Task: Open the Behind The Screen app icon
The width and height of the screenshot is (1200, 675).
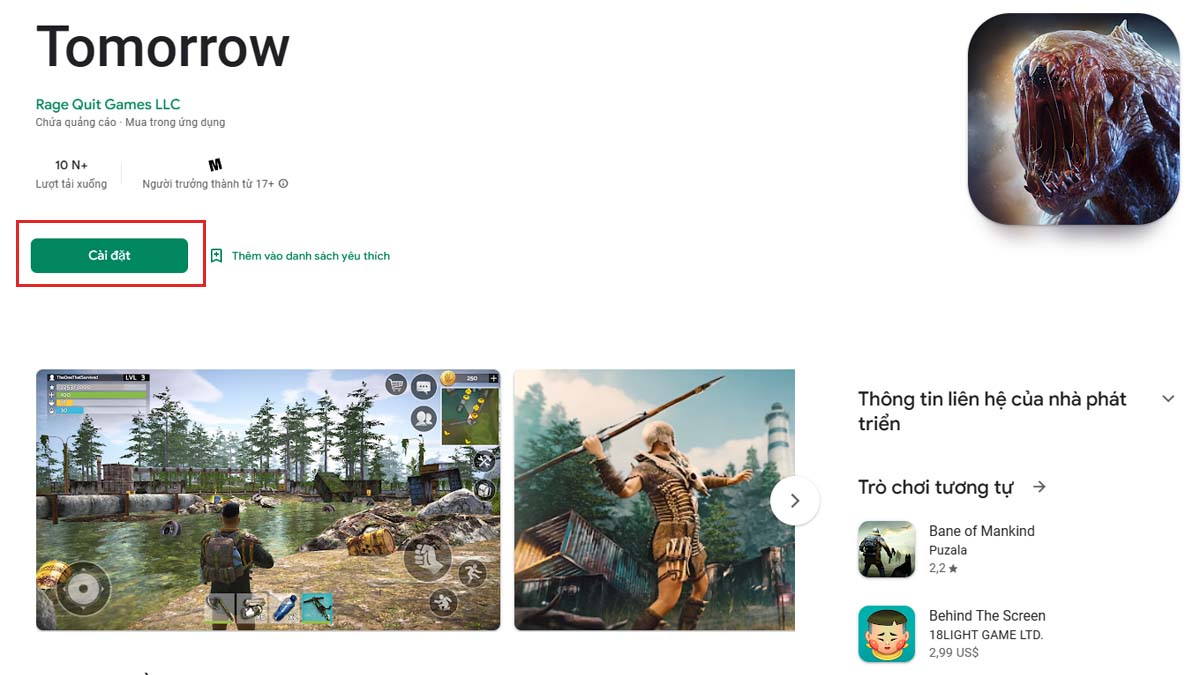Action: tap(886, 634)
